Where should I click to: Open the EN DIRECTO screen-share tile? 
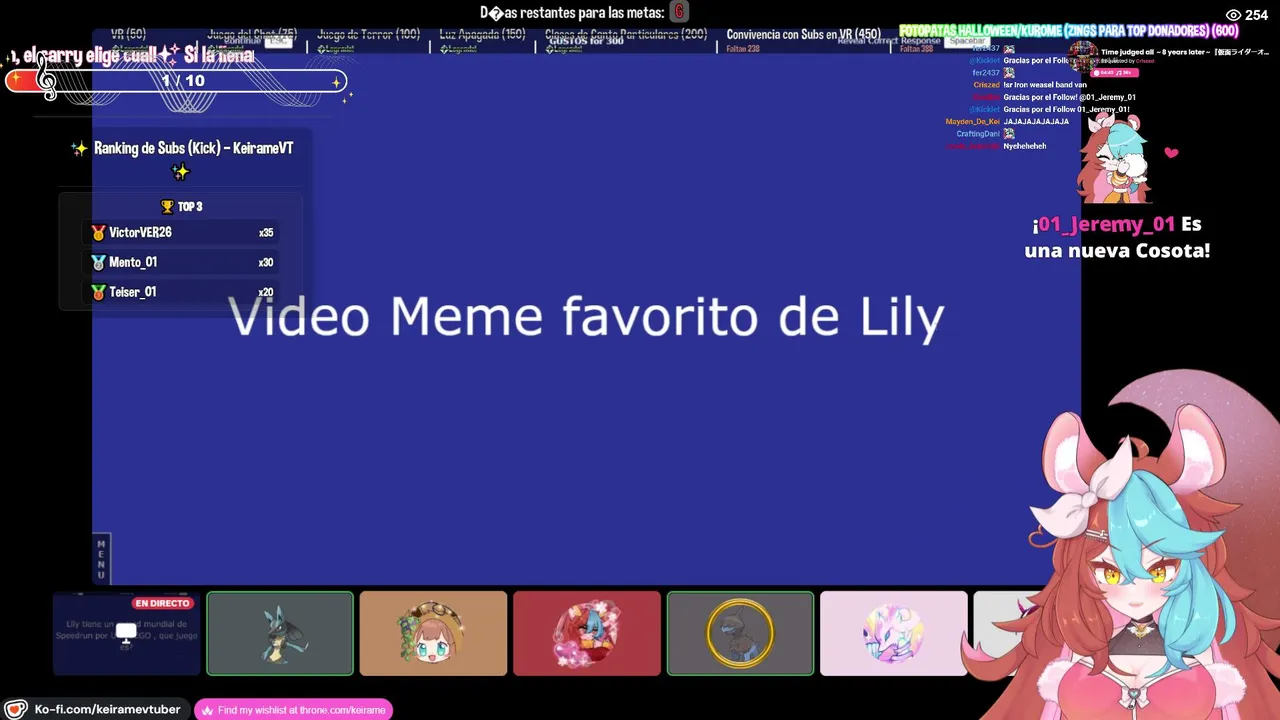pyautogui.click(x=126, y=633)
